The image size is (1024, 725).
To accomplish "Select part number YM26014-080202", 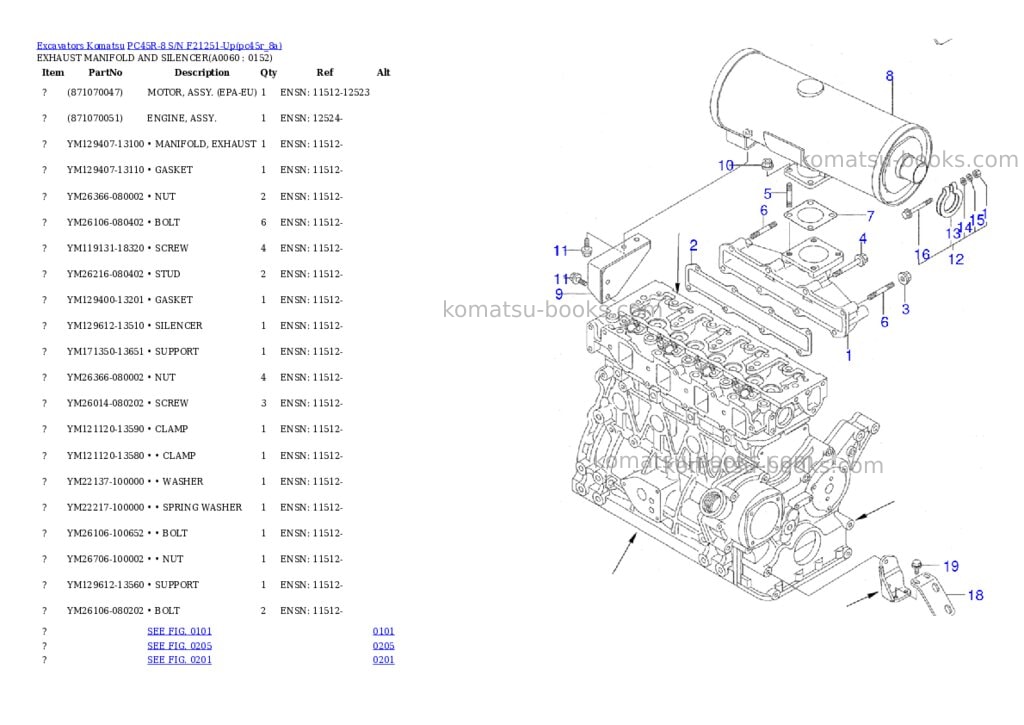I will pyautogui.click(x=105, y=403).
